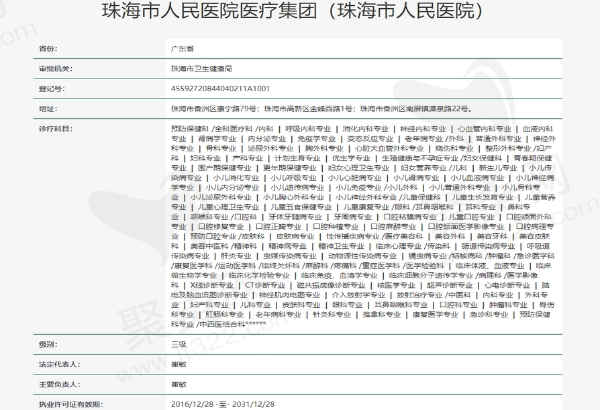600x410 pixels.
Task: Click 新生儿专业 in the specialty list
Action: pos(498,168)
